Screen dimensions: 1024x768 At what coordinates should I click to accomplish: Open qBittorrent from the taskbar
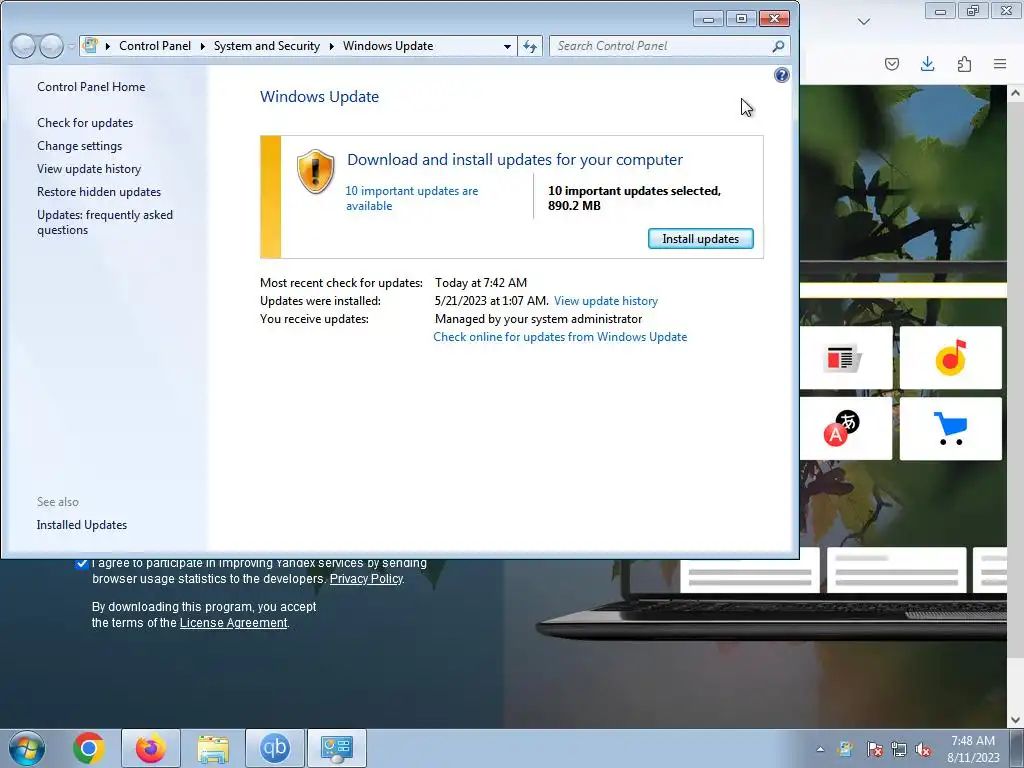coord(275,748)
